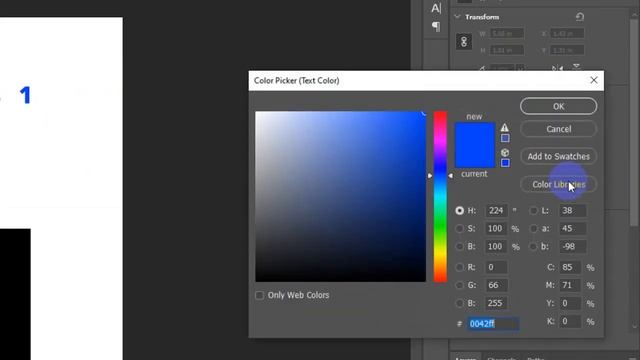Select the H hue radio button
Image resolution: width=640 pixels, height=360 pixels.
click(x=460, y=211)
